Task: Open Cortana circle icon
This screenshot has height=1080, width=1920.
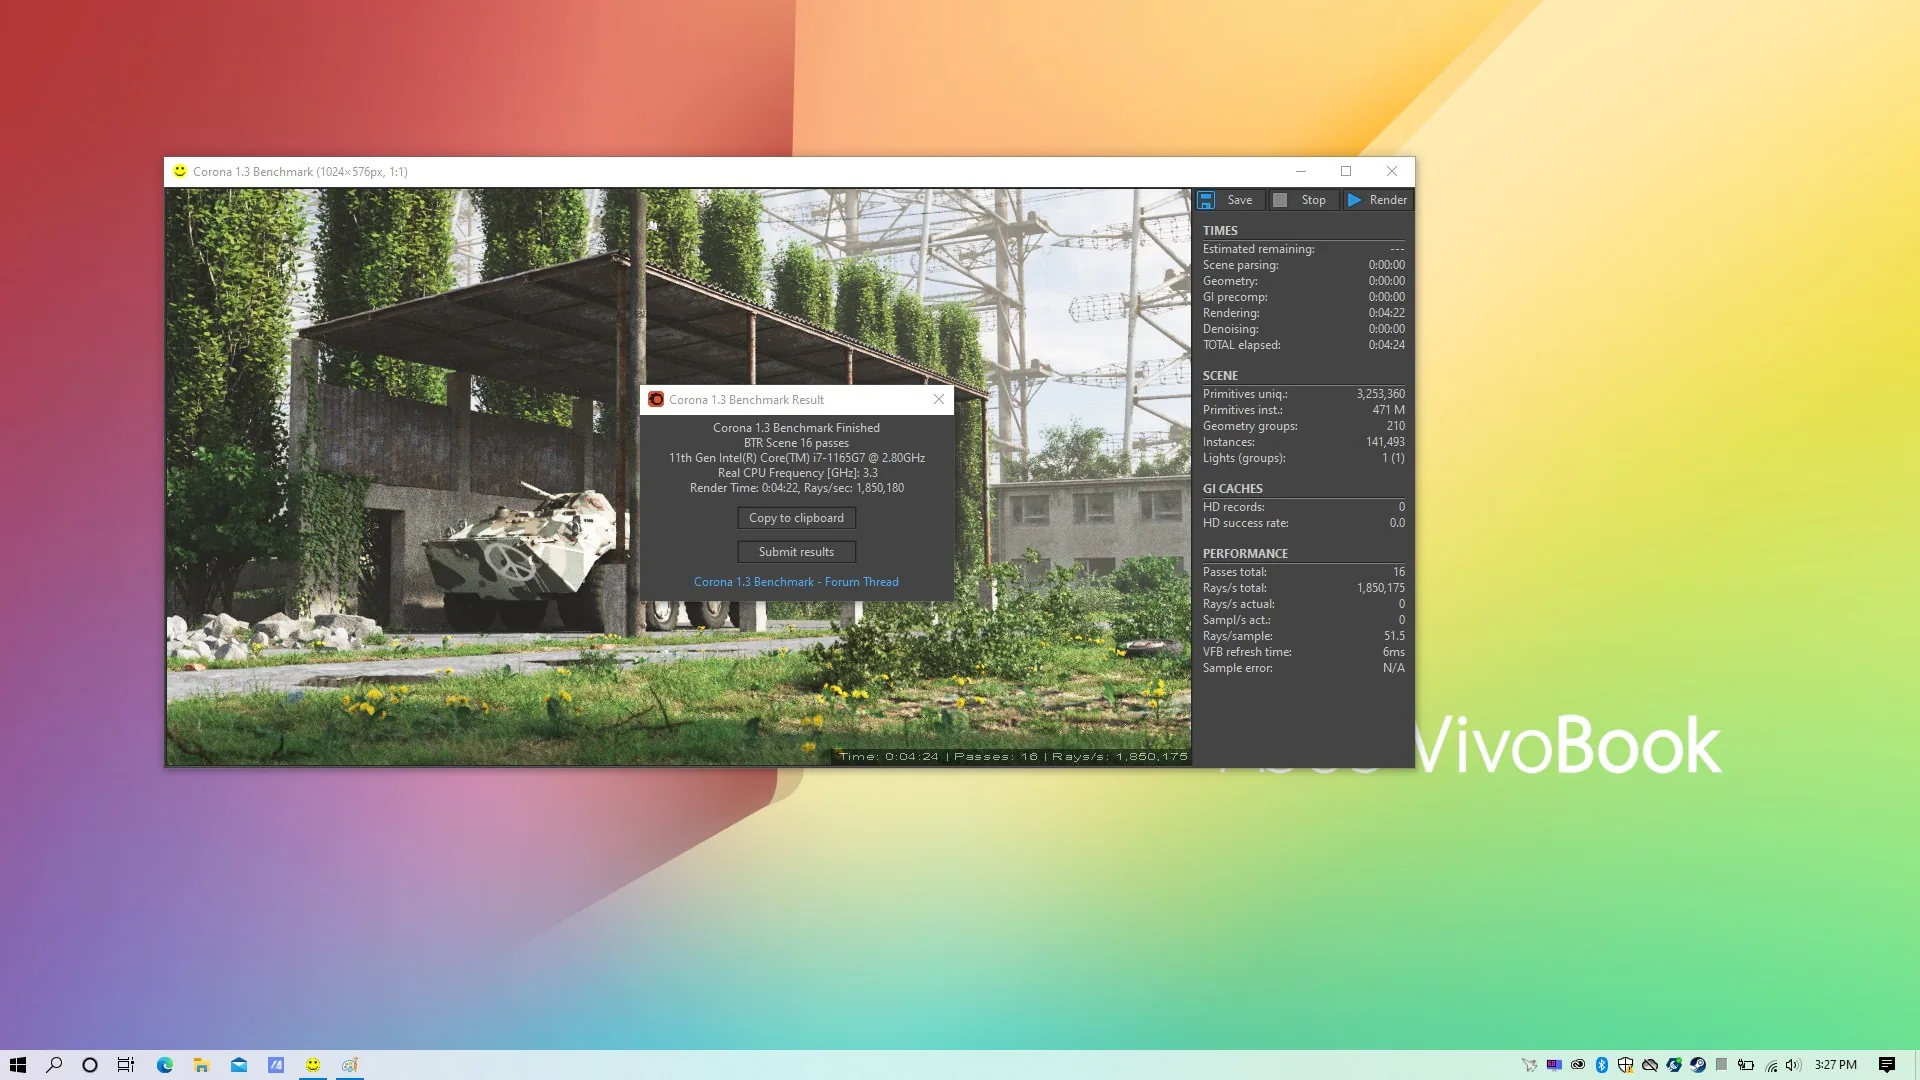Action: click(90, 1065)
